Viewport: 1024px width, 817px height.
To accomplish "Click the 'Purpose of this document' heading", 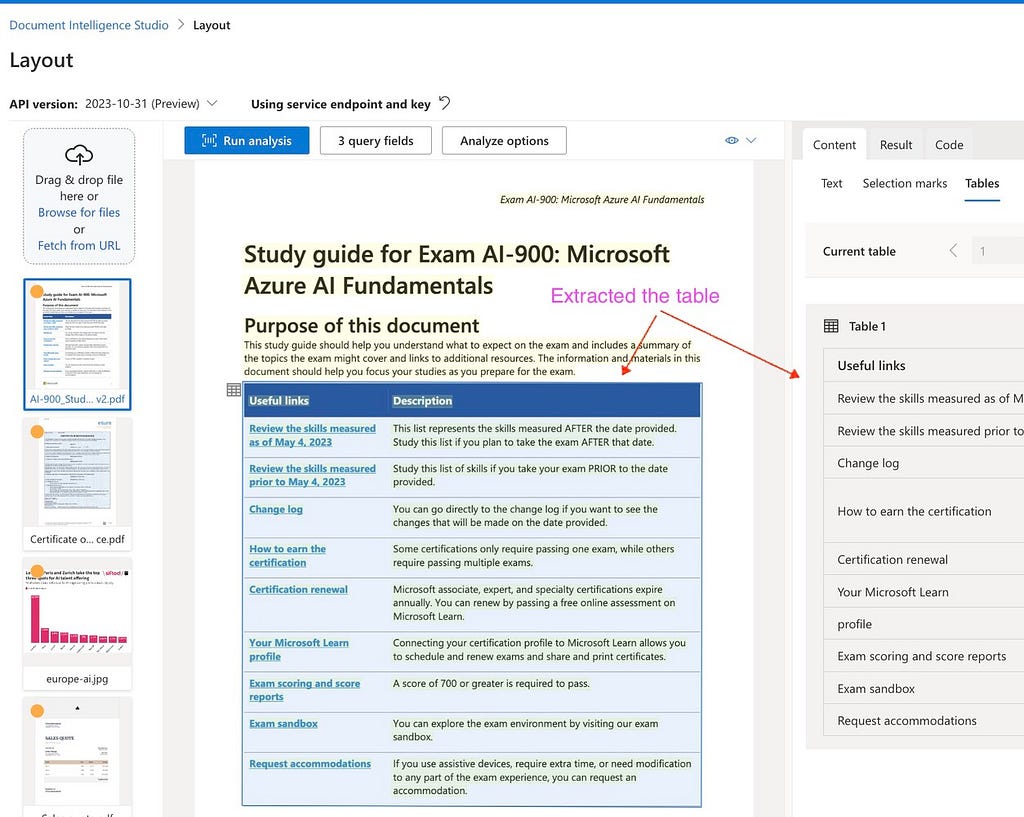I will 361,325.
